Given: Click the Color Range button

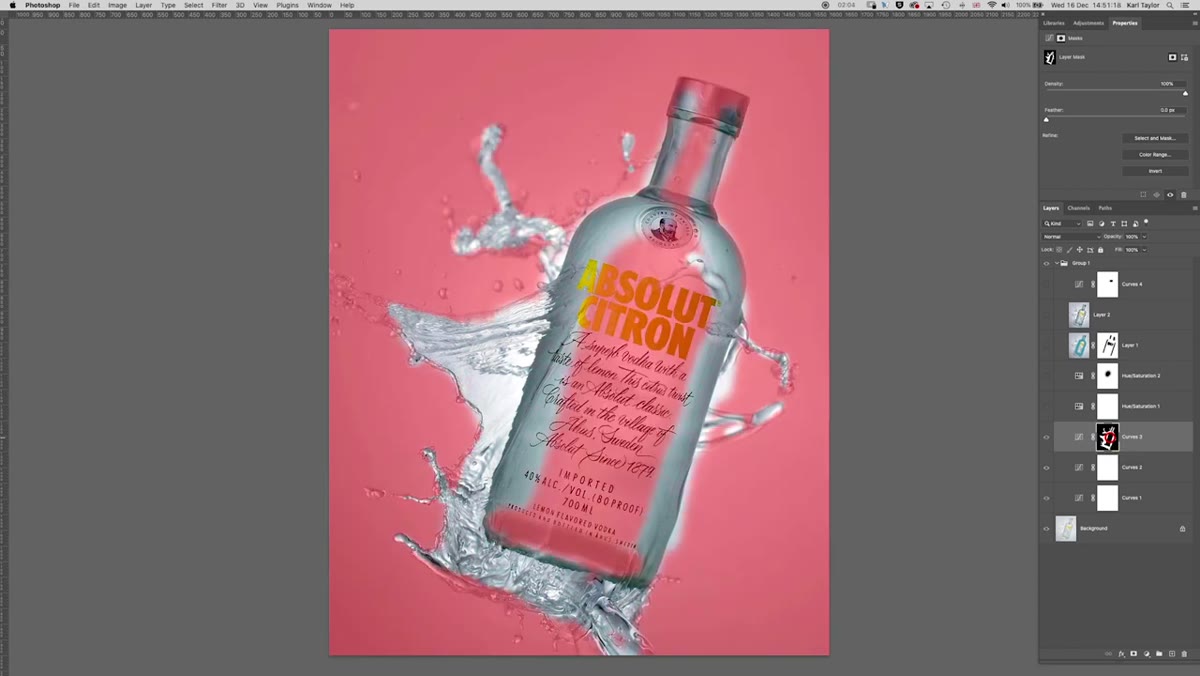Looking at the screenshot, I should 1154,154.
